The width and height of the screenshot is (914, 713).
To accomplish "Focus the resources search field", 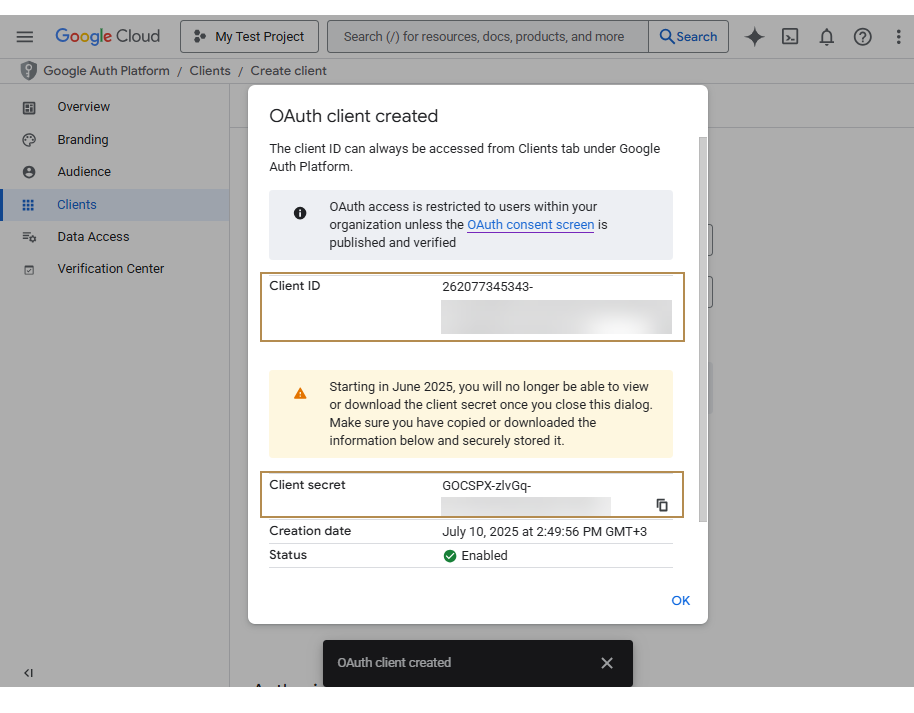I will click(488, 37).
